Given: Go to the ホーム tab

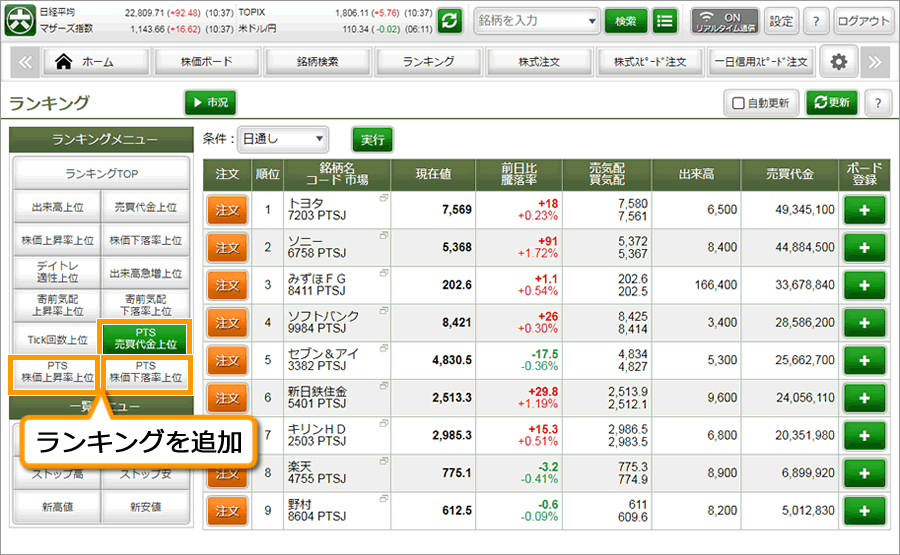Looking at the screenshot, I should point(96,62).
